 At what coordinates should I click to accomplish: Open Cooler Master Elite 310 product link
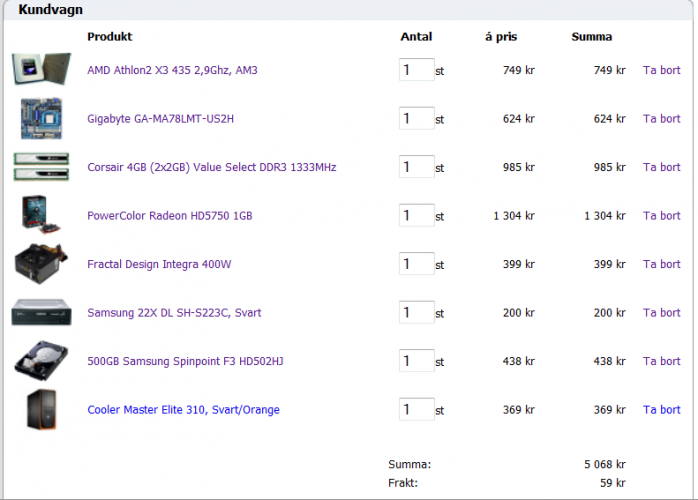[183, 410]
